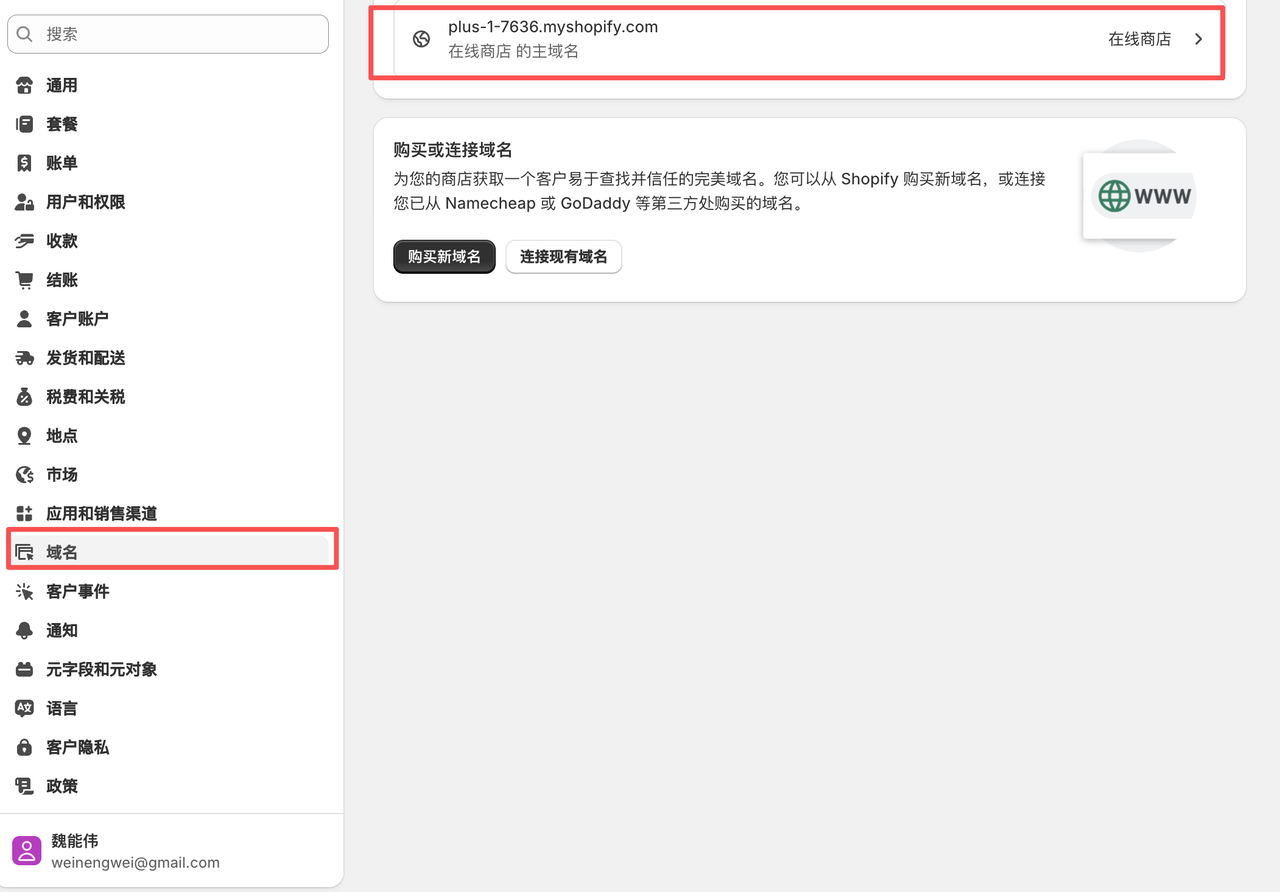Screen dimensions: 1280x892
Task: Click the 地点 location pin icon
Action: (x=25, y=436)
